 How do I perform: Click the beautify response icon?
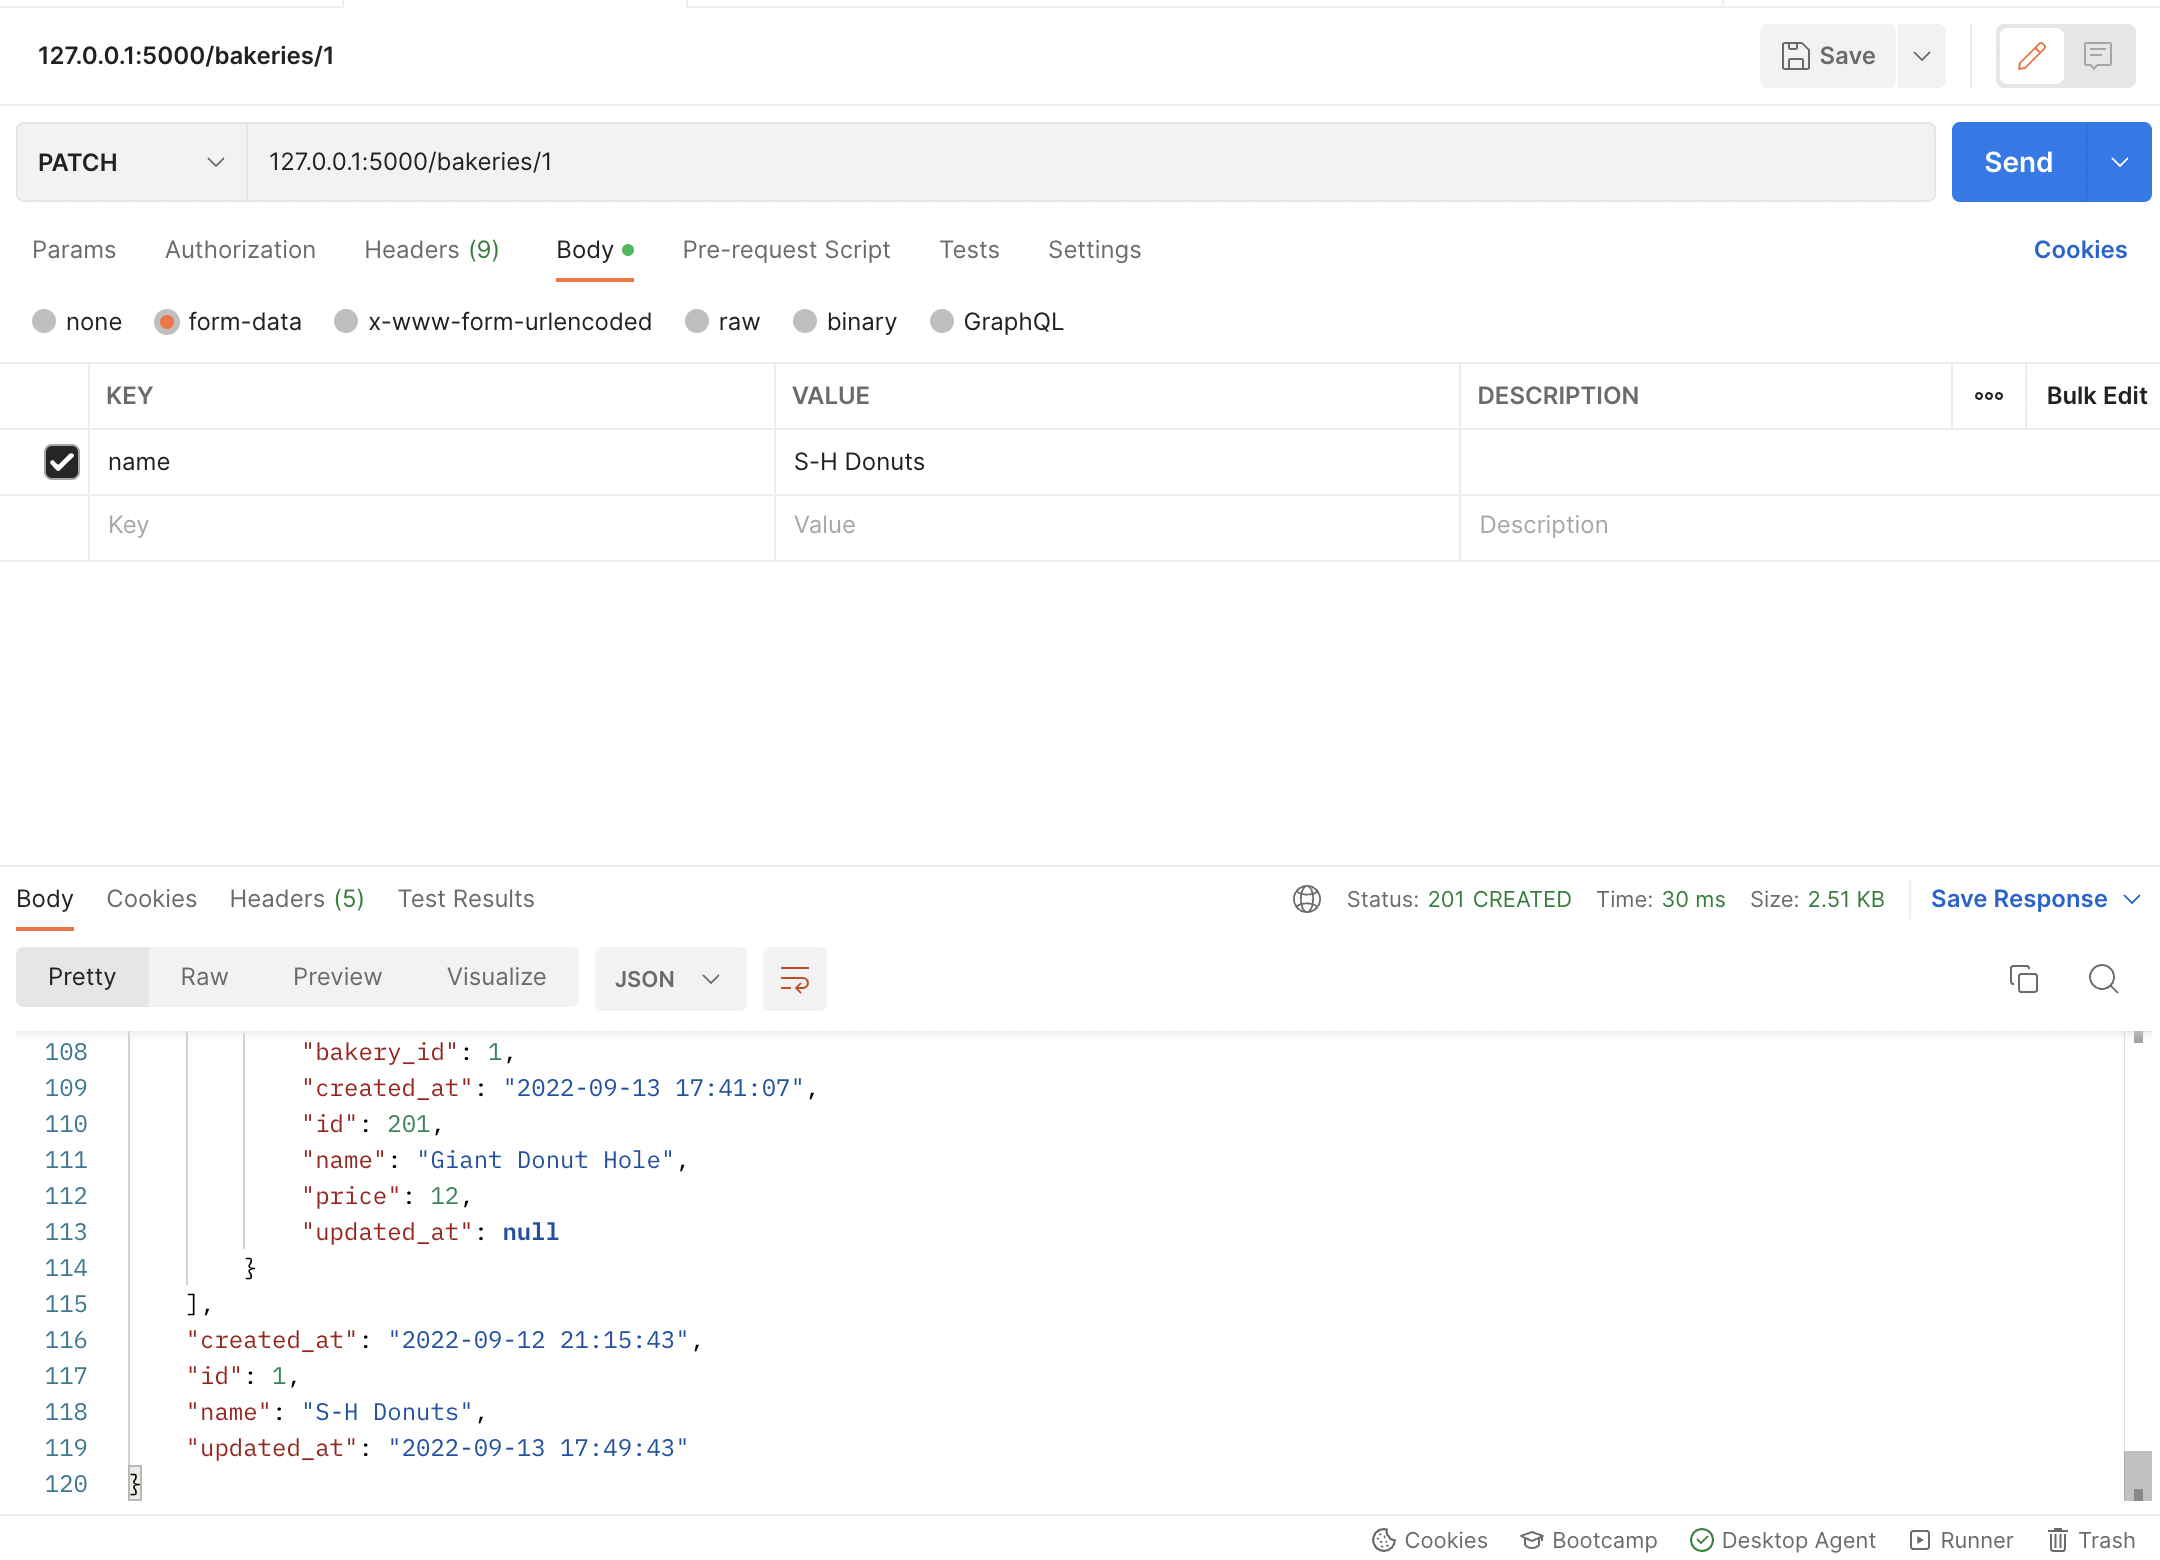pyautogui.click(x=793, y=980)
